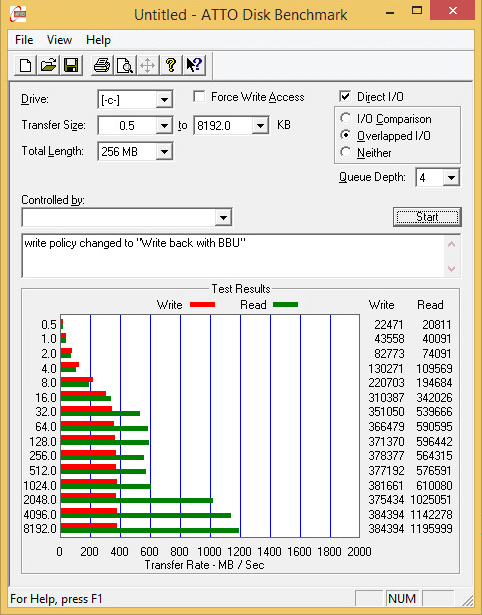The height and width of the screenshot is (615, 482).
Task: Click write result value 381661
Action: [386, 486]
